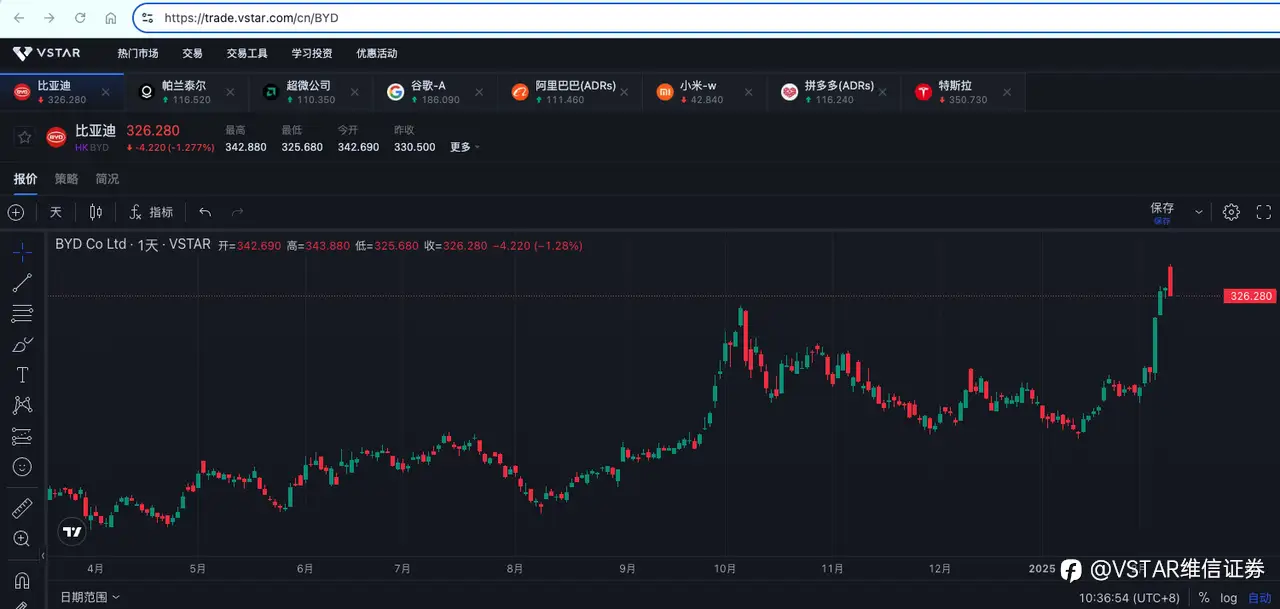Screen dimensions: 1280x609
Task: Click the browser forward arrow
Action: [49, 18]
